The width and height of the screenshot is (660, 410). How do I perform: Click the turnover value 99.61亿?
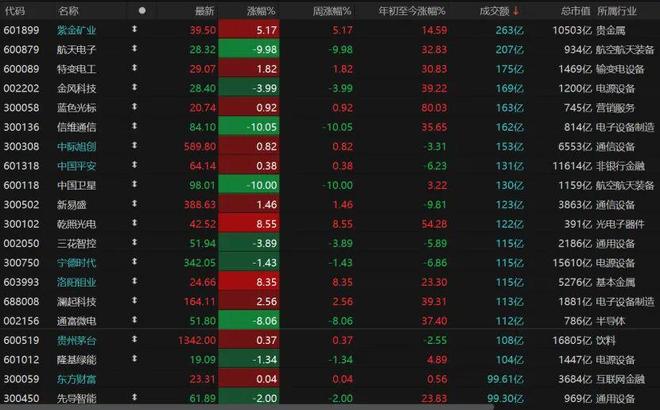point(505,379)
